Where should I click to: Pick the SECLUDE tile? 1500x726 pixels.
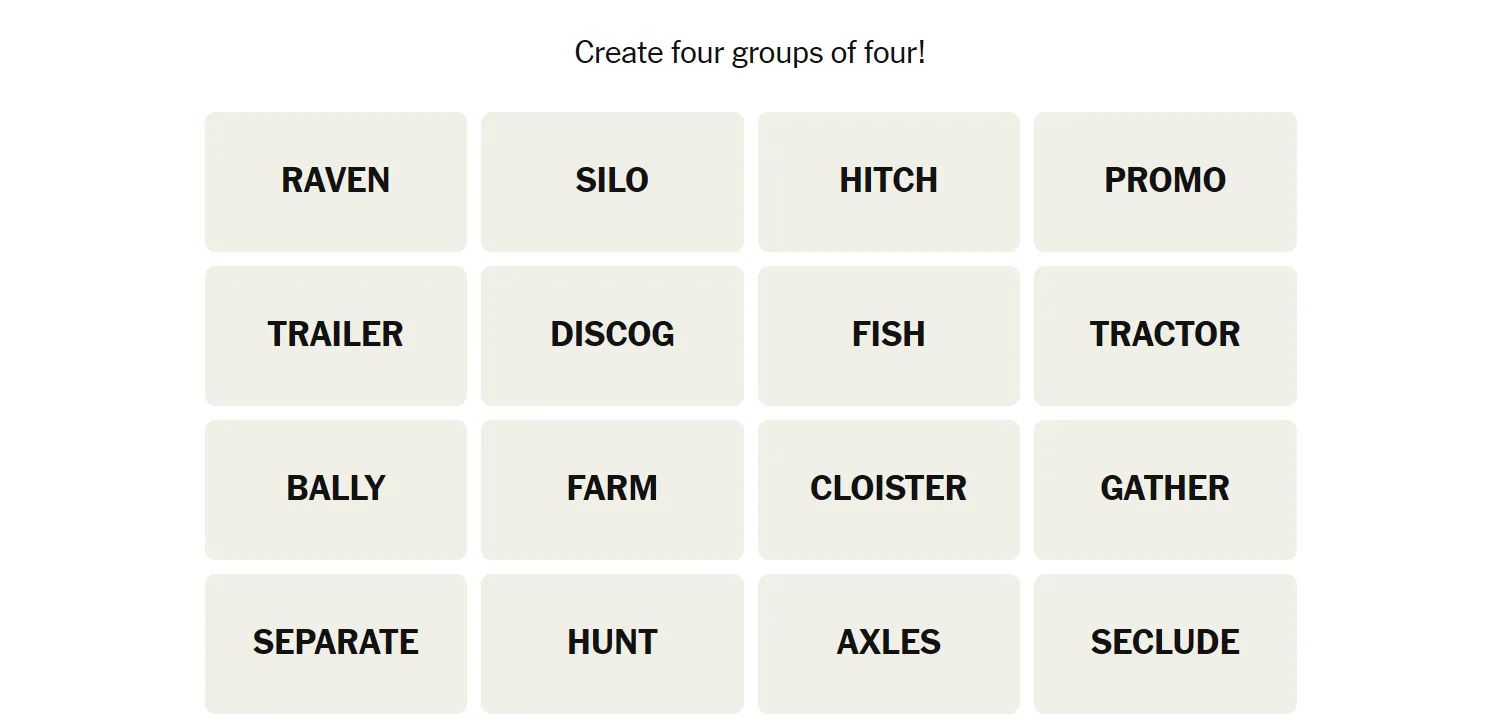coord(1165,643)
